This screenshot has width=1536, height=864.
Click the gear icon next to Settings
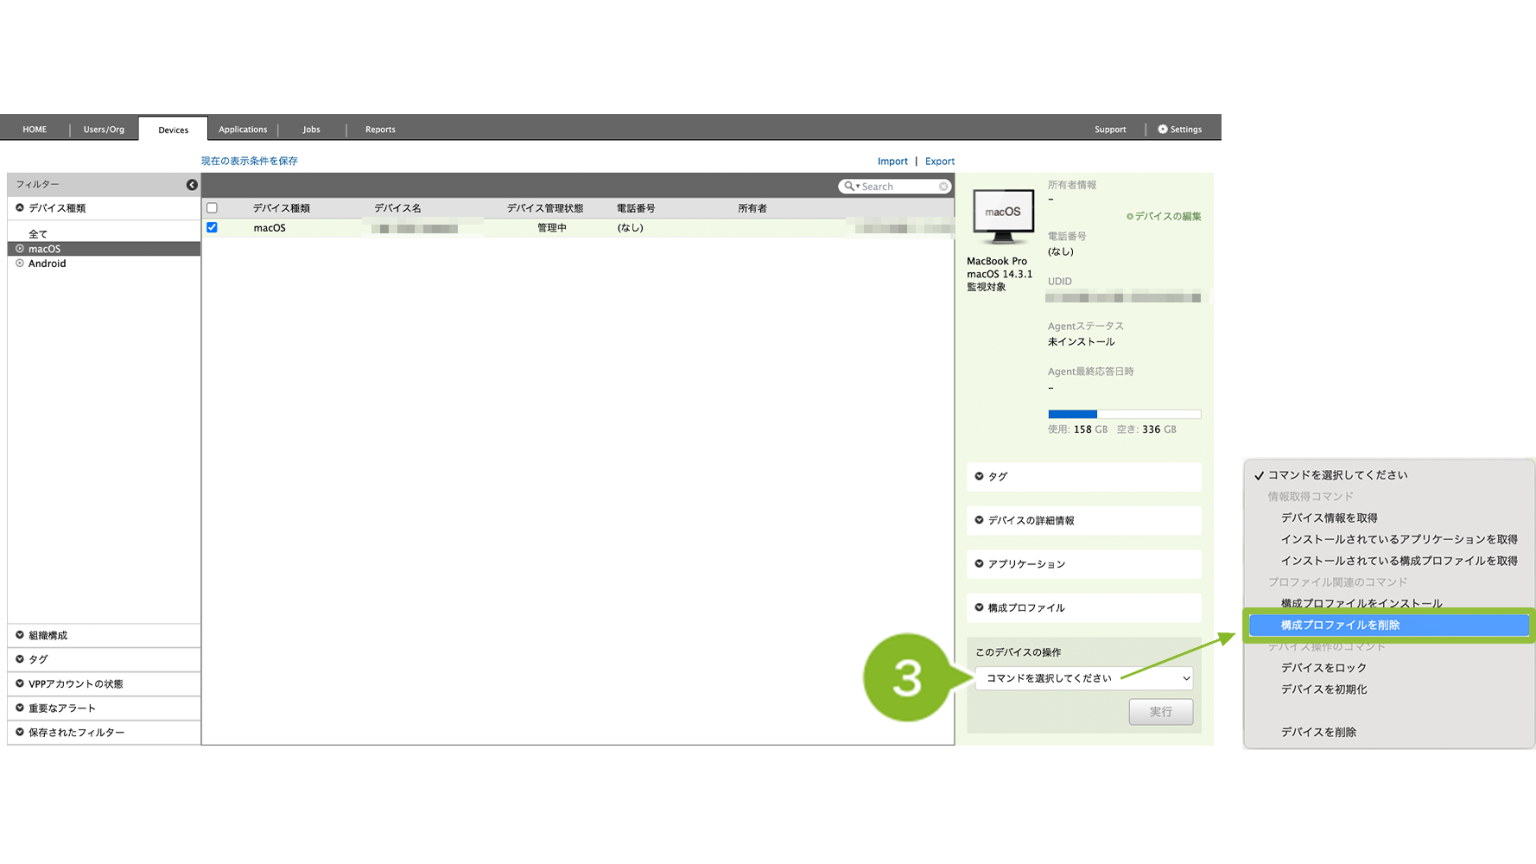coord(1163,129)
